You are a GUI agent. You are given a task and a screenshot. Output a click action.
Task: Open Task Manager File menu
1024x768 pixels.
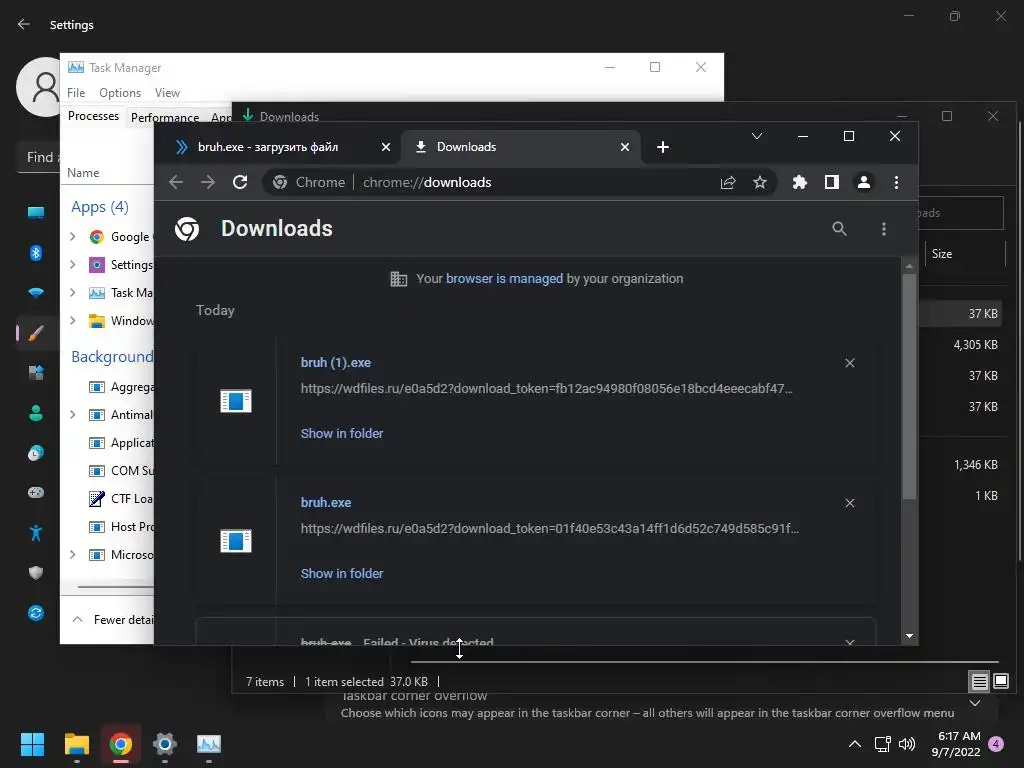point(76,93)
